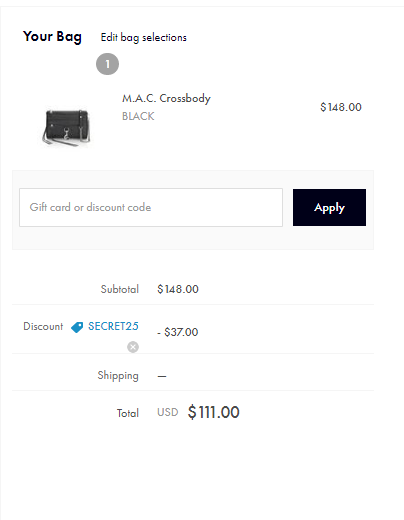Click the BLACK color label
The width and height of the screenshot is (404, 520).
pos(138,116)
